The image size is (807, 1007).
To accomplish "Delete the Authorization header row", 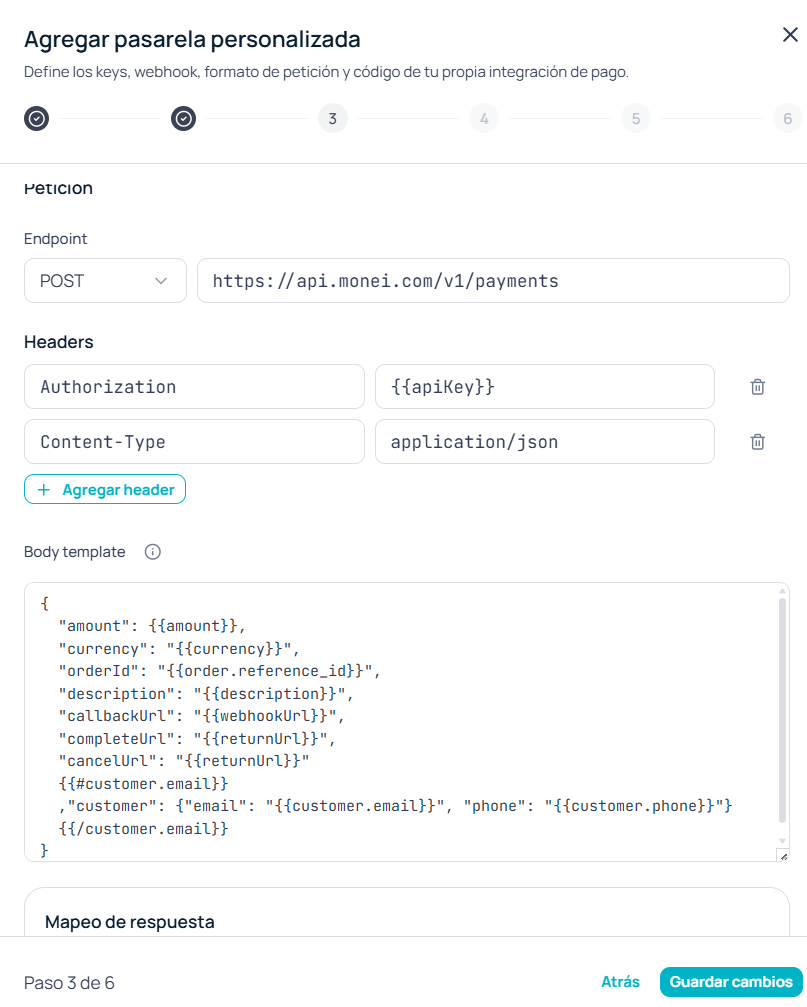I will [x=758, y=387].
